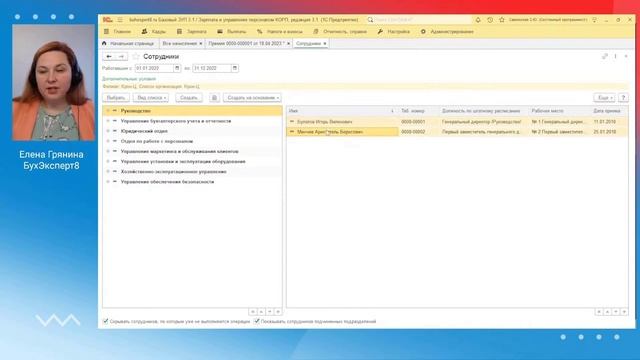The width and height of the screenshot is (640, 360).
Task: Jump to first row in departments tree
Action: click(253, 312)
